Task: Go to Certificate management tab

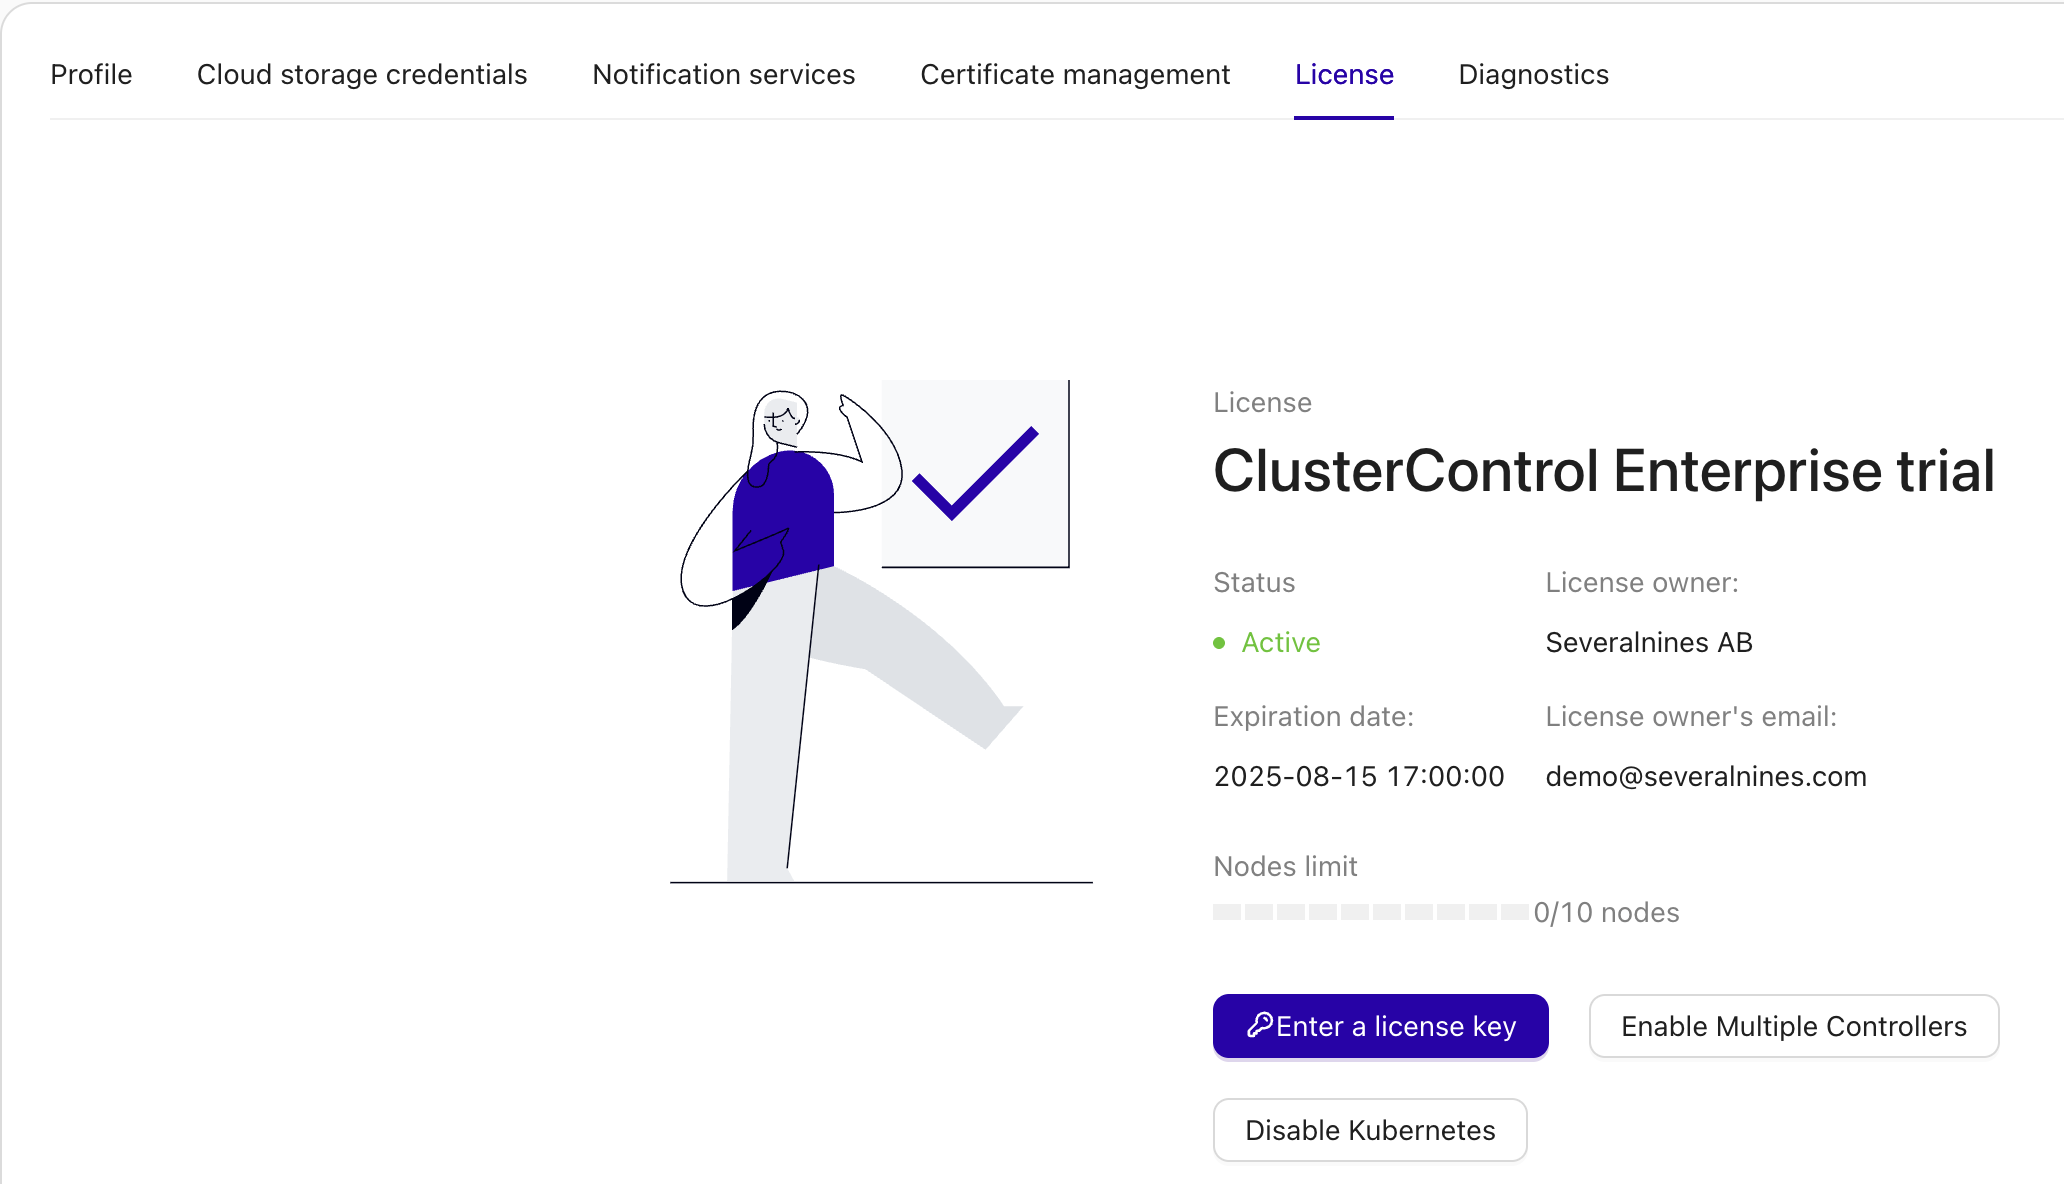Action: (x=1075, y=75)
